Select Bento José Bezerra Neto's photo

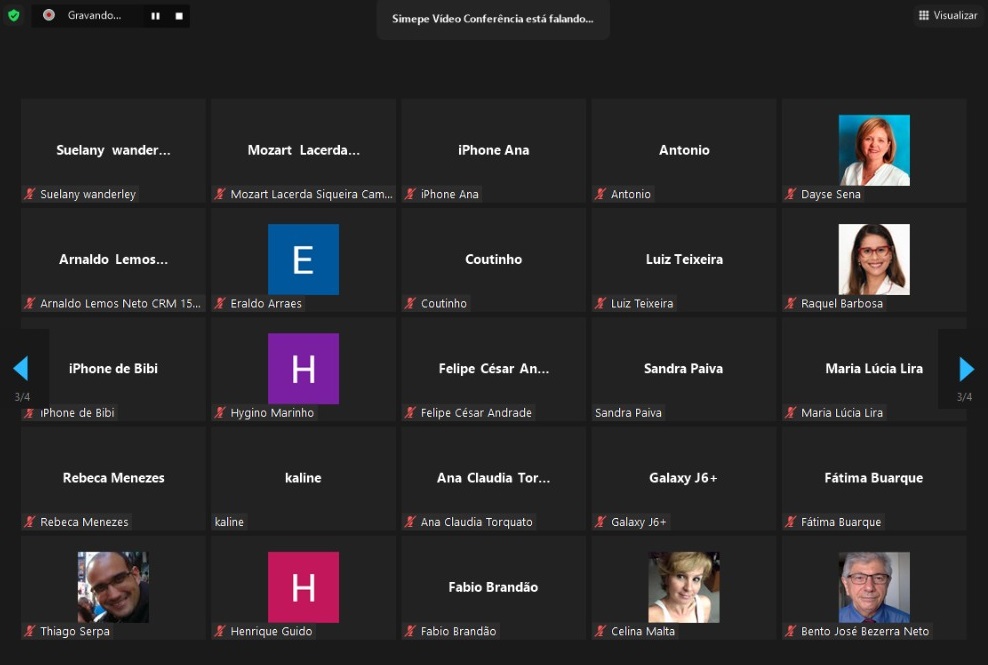(x=874, y=587)
